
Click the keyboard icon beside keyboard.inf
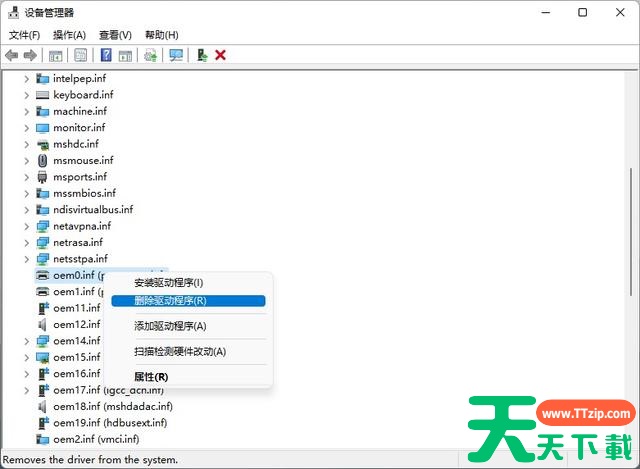click(42, 95)
